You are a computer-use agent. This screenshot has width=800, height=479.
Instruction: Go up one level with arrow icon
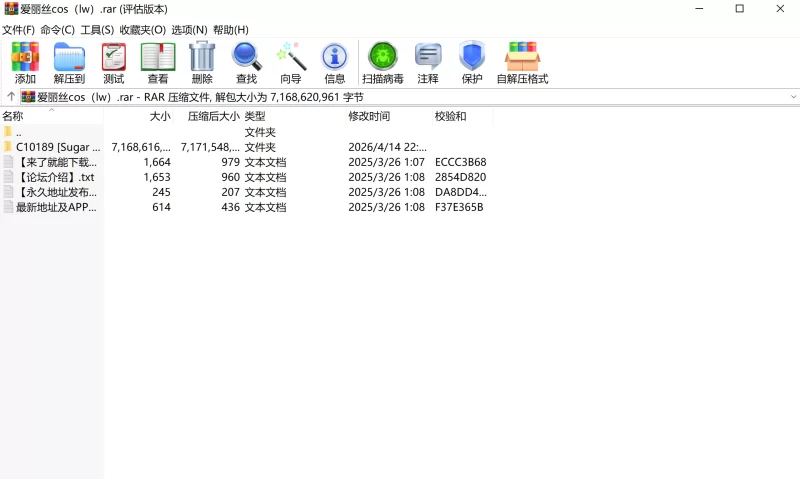[11, 96]
